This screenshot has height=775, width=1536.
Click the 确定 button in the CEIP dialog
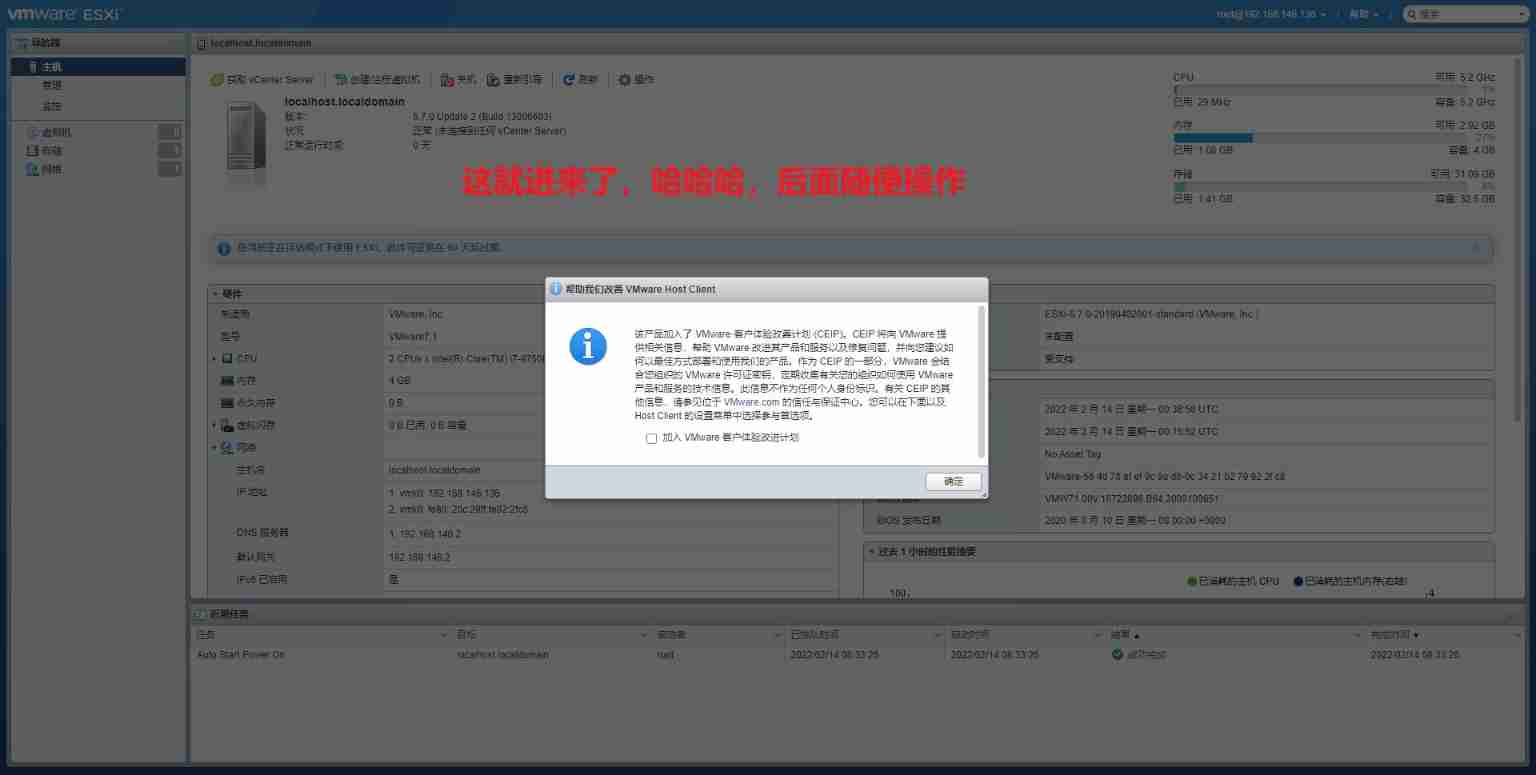[953, 481]
